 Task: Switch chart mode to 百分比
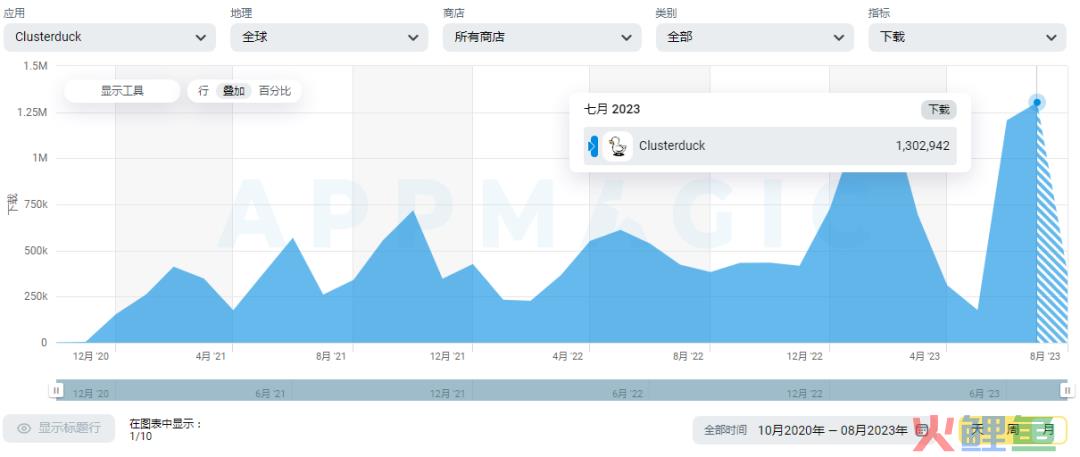275,91
